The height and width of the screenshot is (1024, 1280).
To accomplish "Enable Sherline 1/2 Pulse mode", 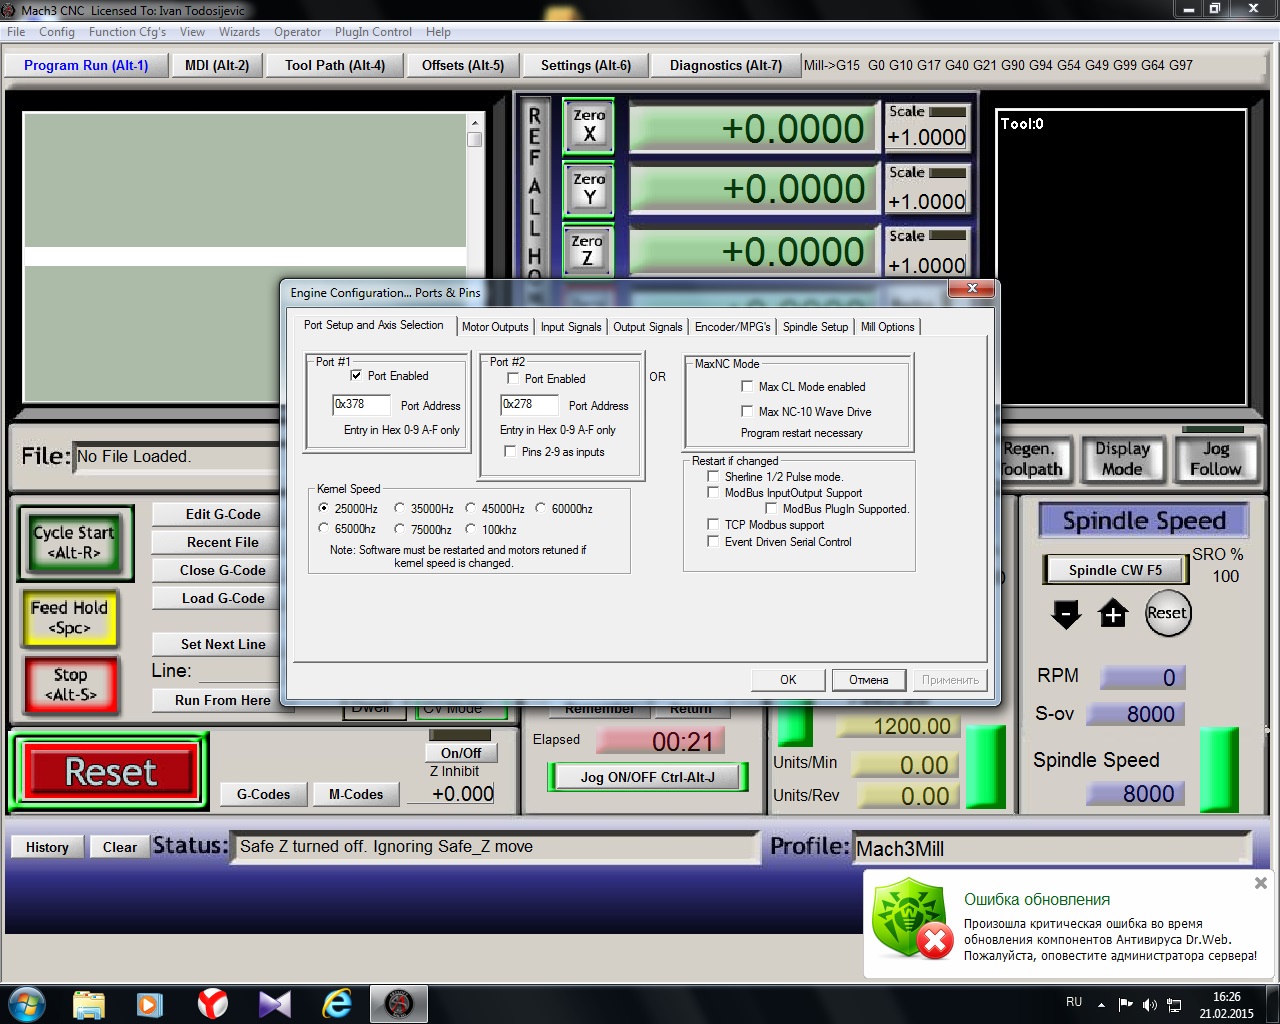I will point(713,477).
